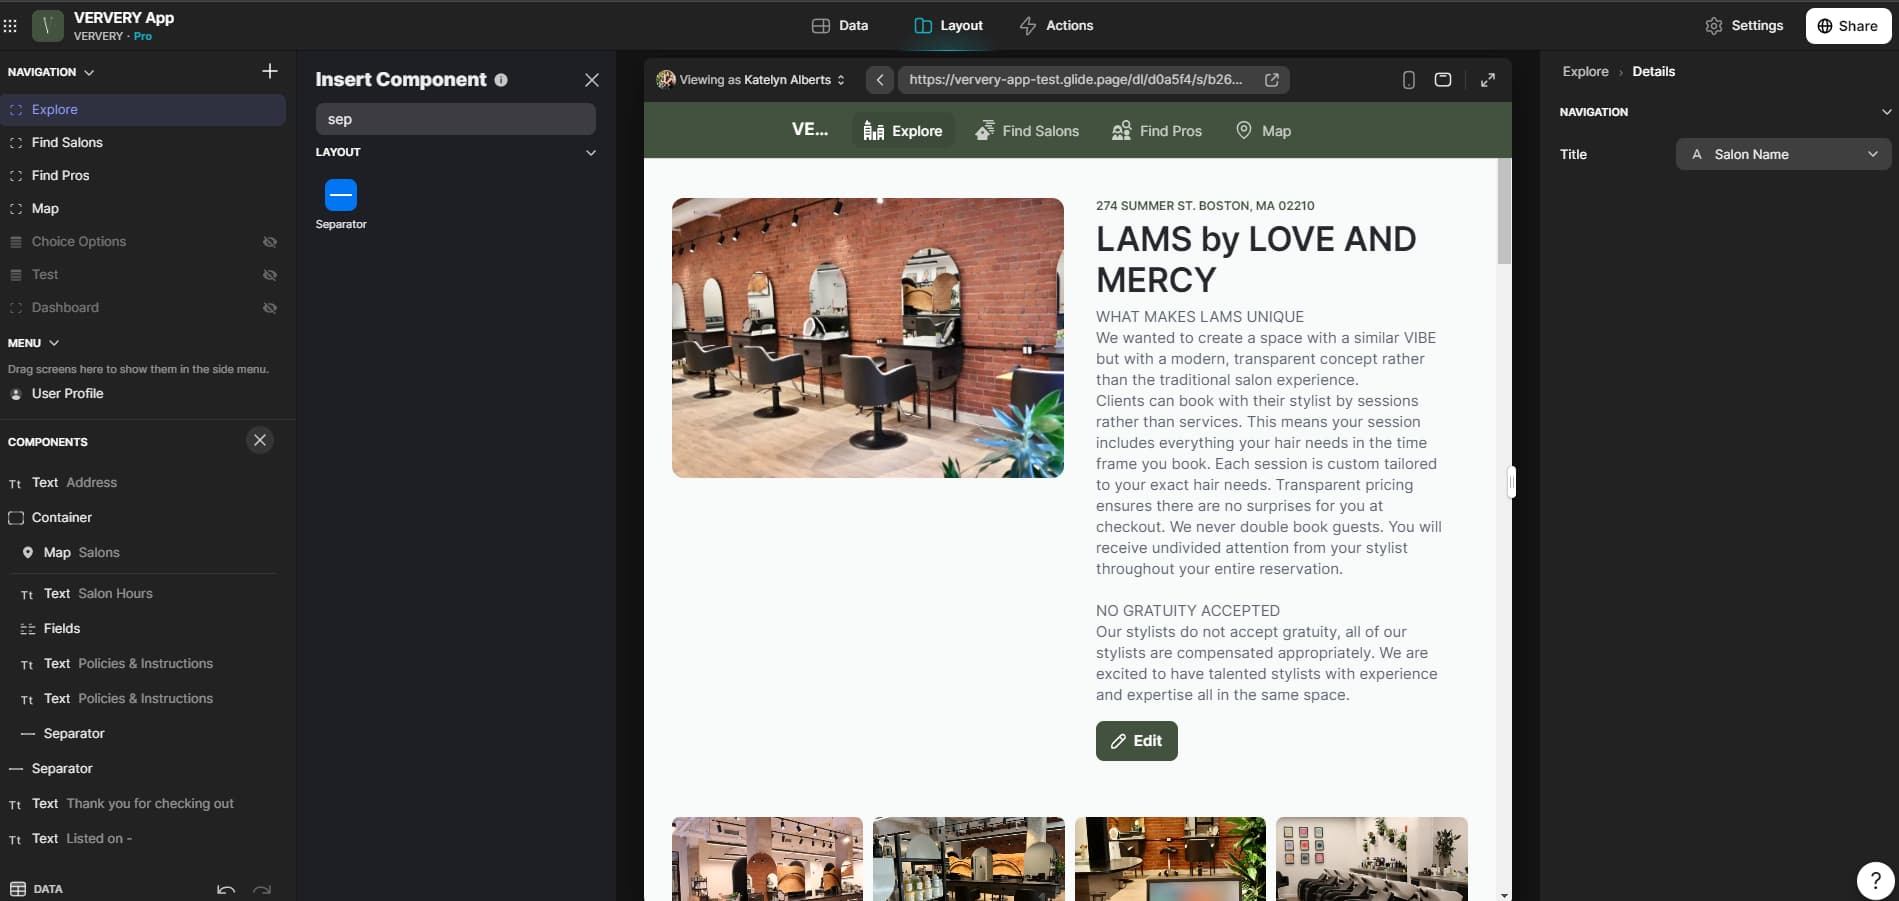This screenshot has width=1899, height=901.
Task: Toggle visibility of Test screen
Action: pos(270,275)
